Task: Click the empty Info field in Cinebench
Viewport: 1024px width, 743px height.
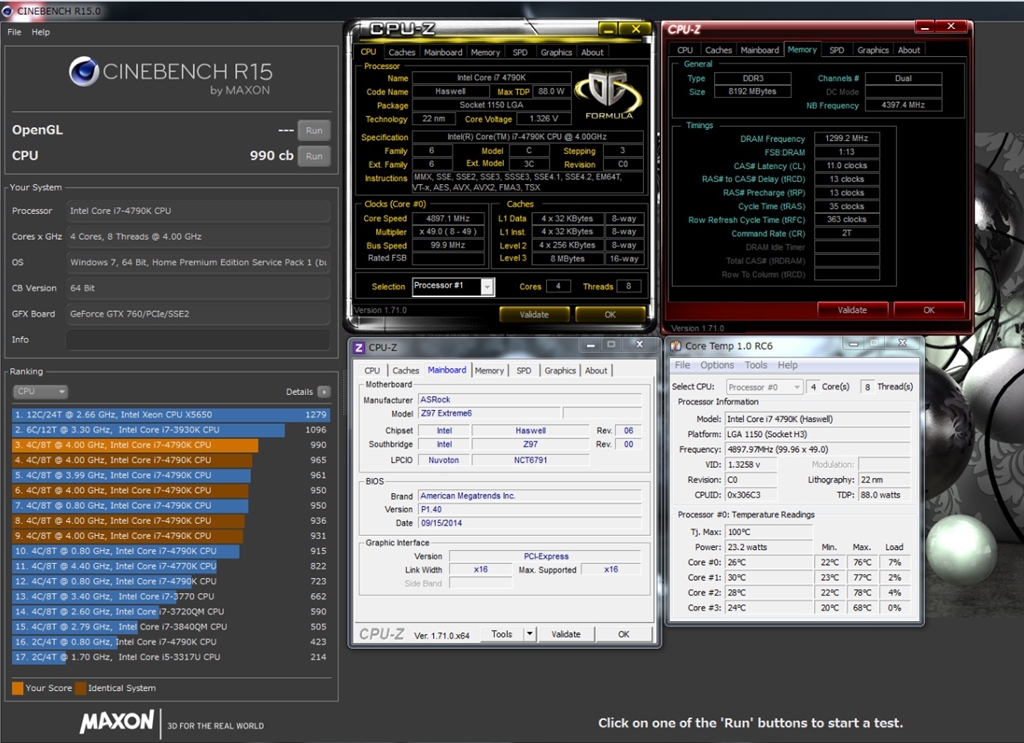Action: (197, 340)
